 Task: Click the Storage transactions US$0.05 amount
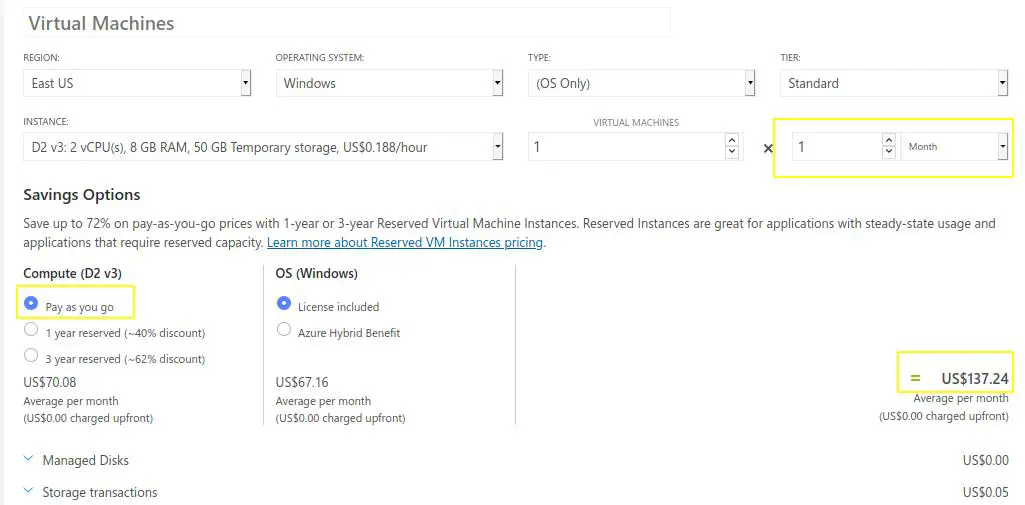985,492
